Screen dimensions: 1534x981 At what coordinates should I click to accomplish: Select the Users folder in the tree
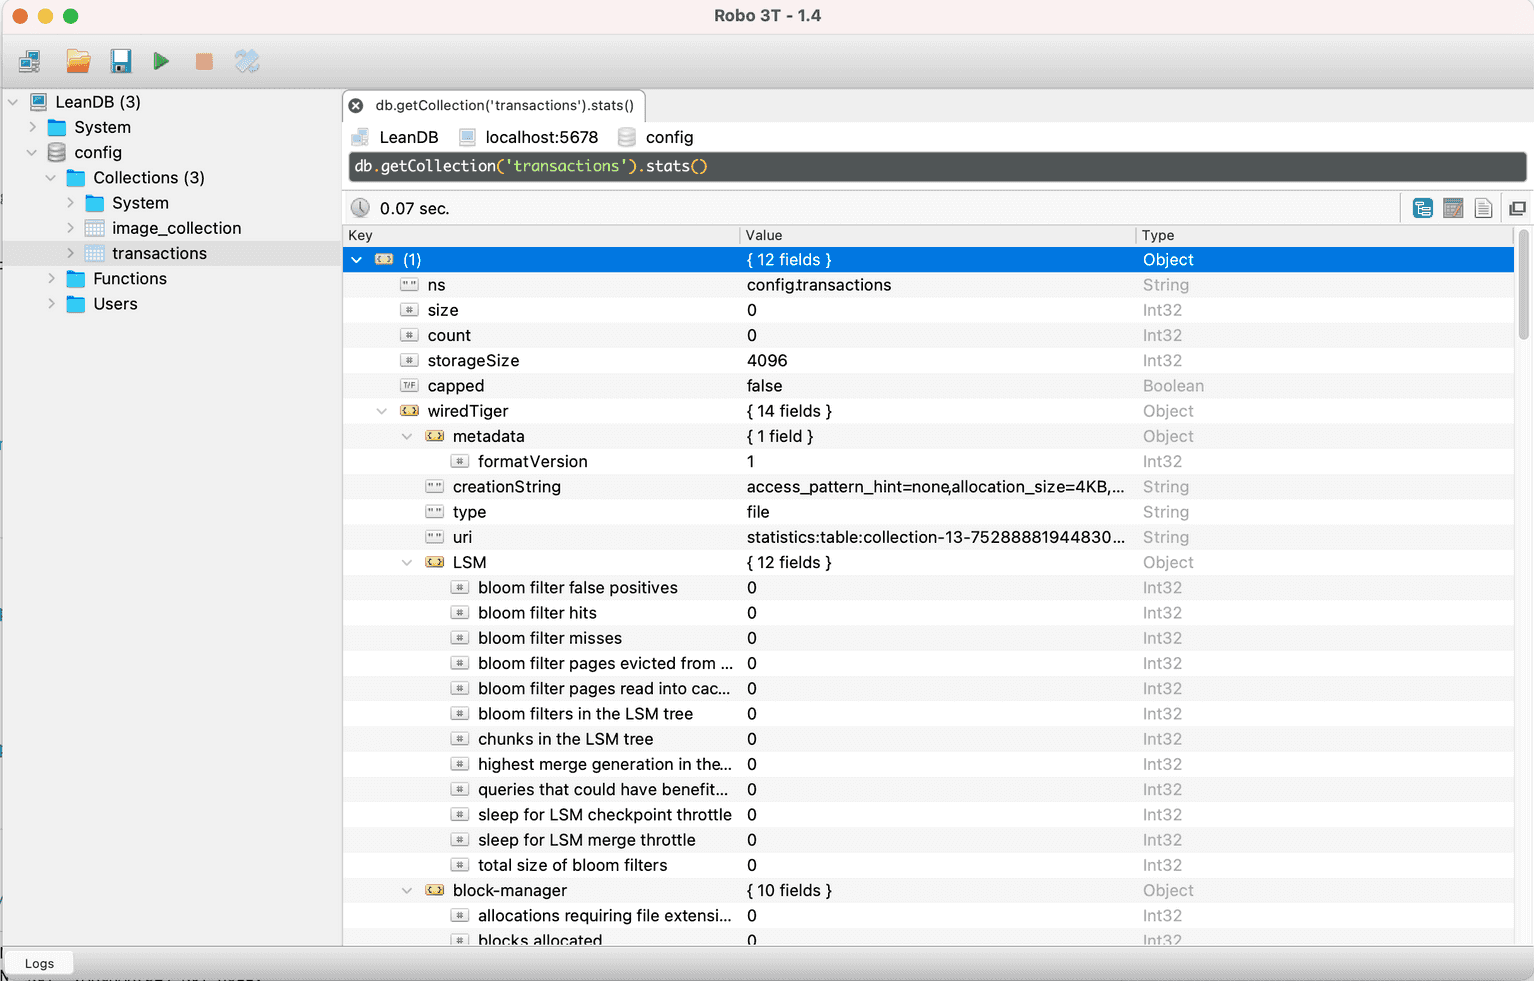[x=115, y=304]
